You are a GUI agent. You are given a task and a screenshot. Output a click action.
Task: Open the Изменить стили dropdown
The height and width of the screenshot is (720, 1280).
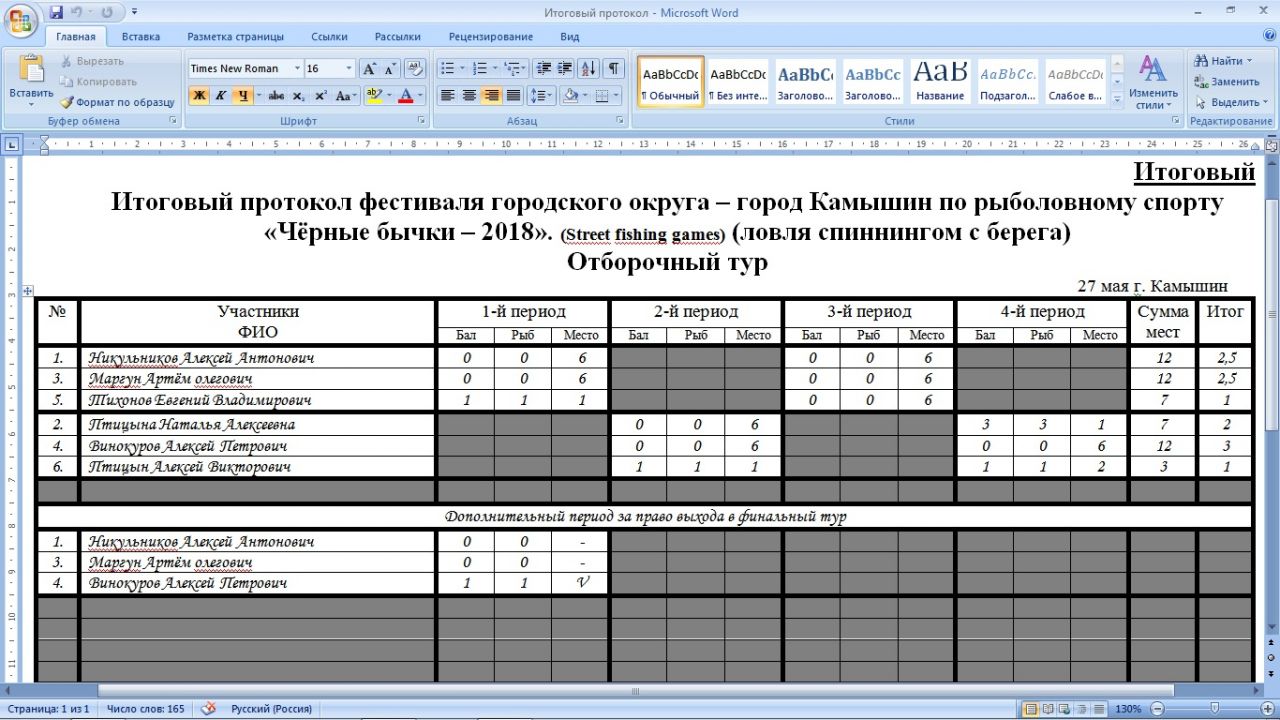pyautogui.click(x=1154, y=83)
